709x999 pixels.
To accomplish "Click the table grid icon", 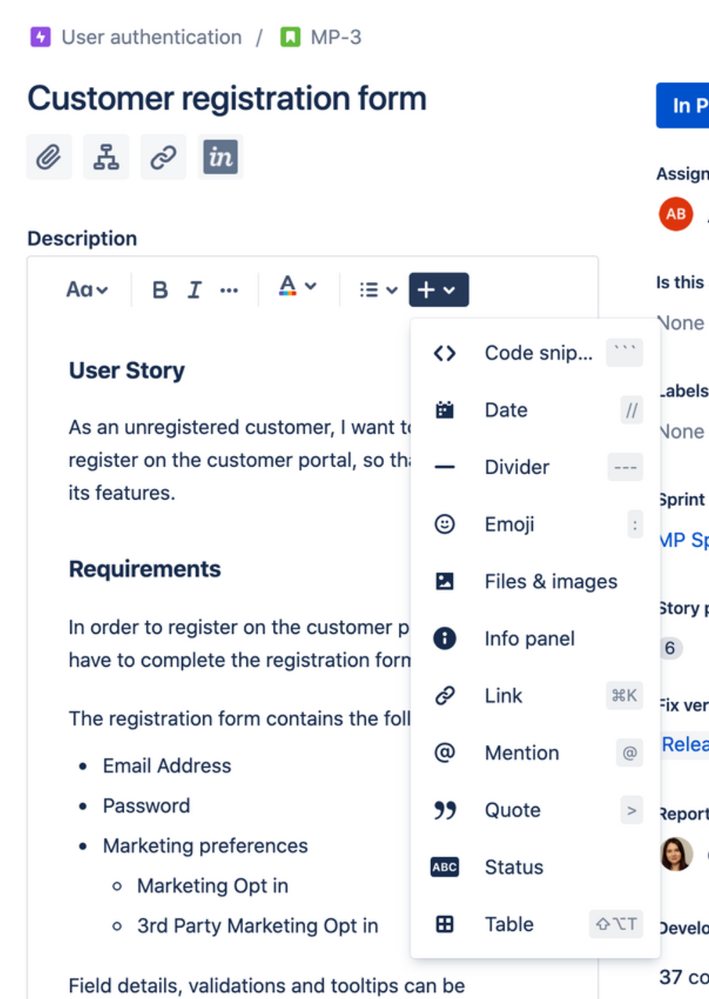I will [x=445, y=924].
